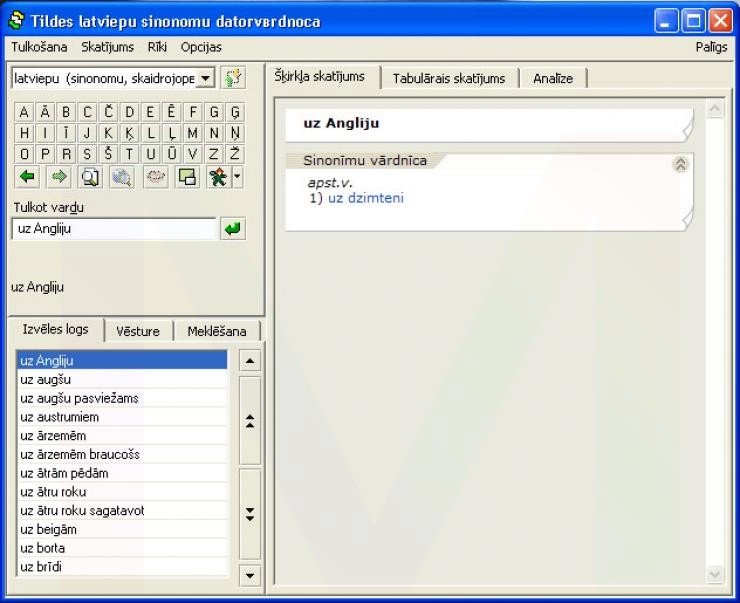The height and width of the screenshot is (603, 740).
Task: Open the latviepu dictionary selection dropdown
Action: coord(204,78)
